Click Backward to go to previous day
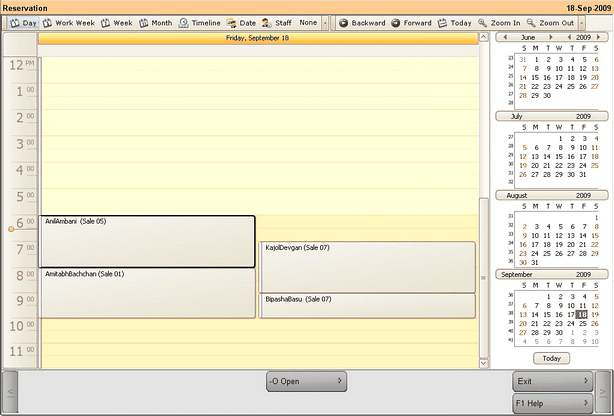Screen dimensions: 614x416 (x=360, y=22)
